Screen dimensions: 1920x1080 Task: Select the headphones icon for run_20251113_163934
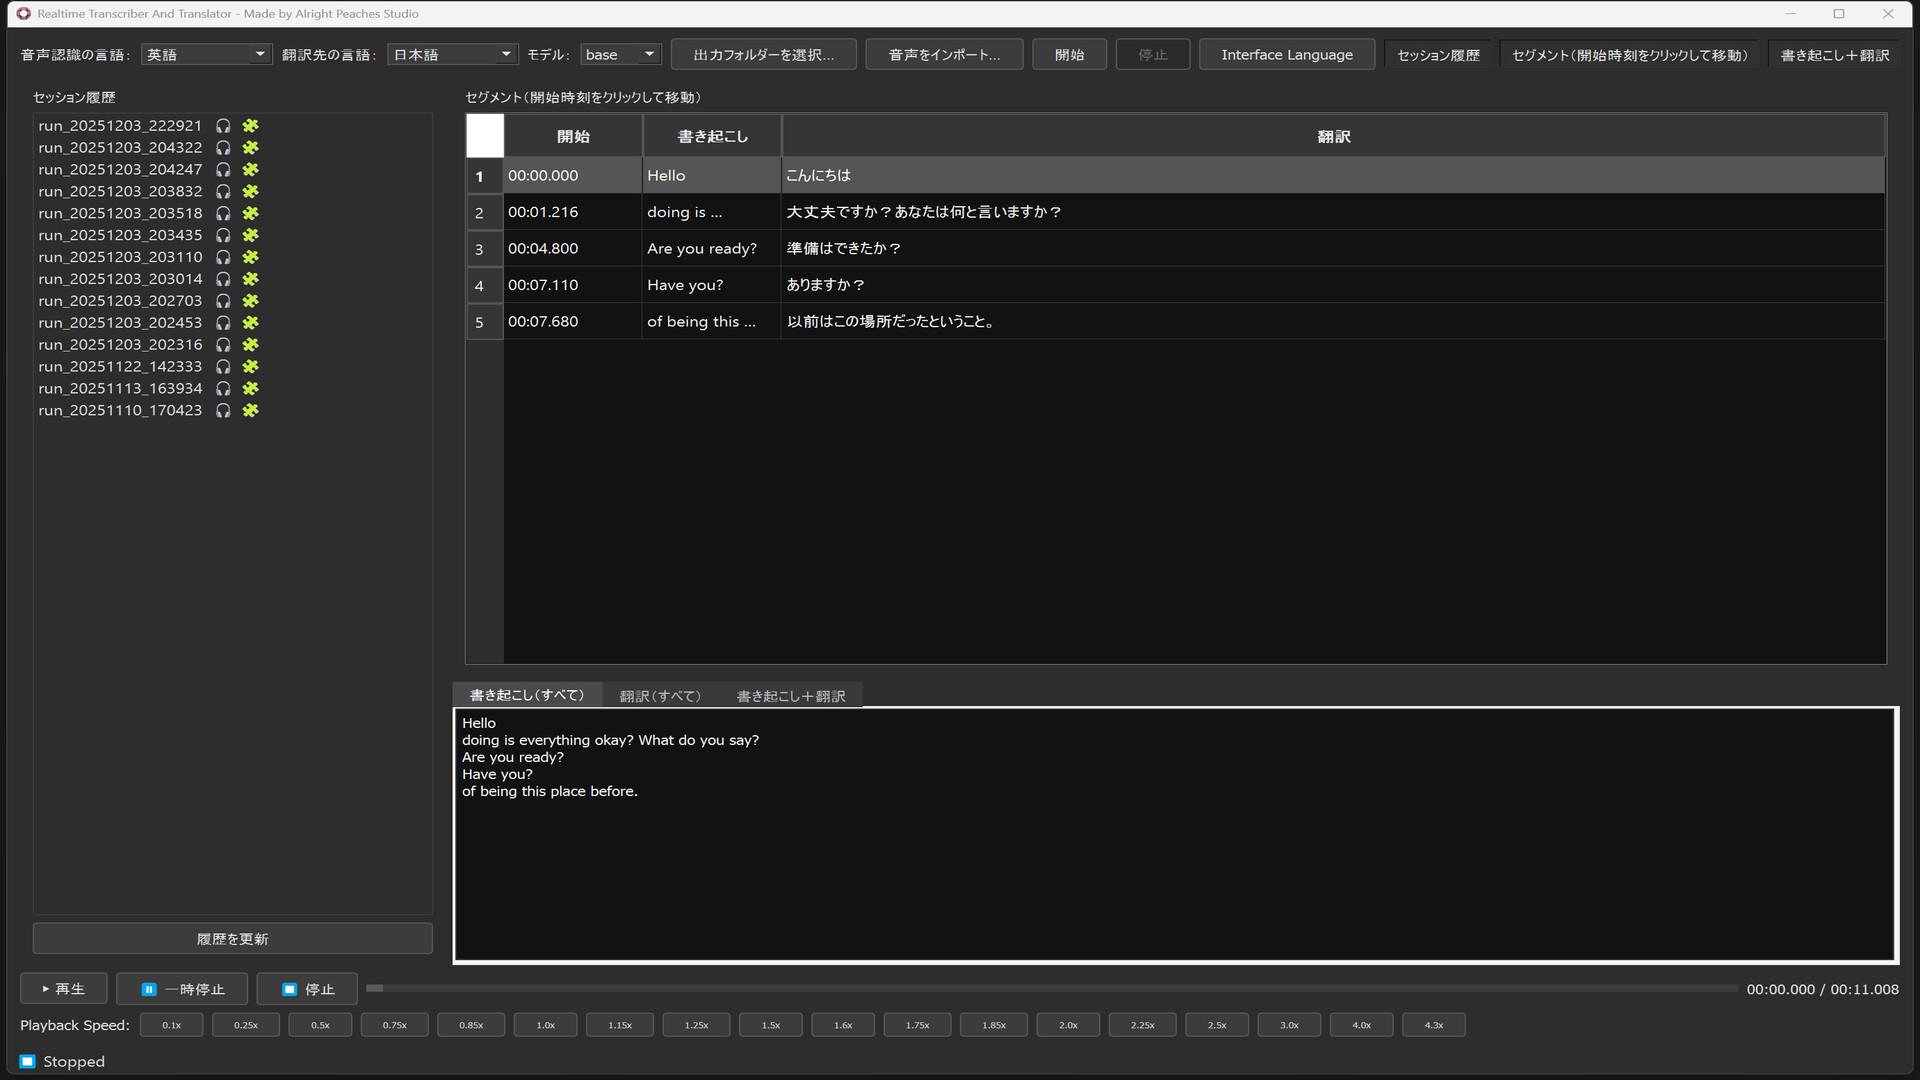click(223, 388)
